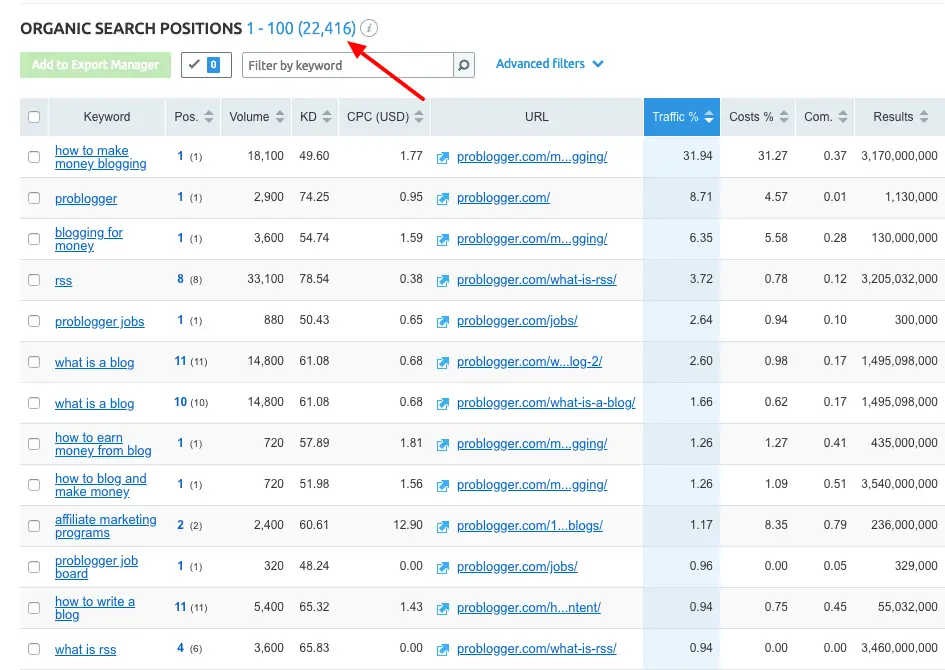The width and height of the screenshot is (945, 670).
Task: Sort table by Volume column arrows
Action: pyautogui.click(x=280, y=117)
